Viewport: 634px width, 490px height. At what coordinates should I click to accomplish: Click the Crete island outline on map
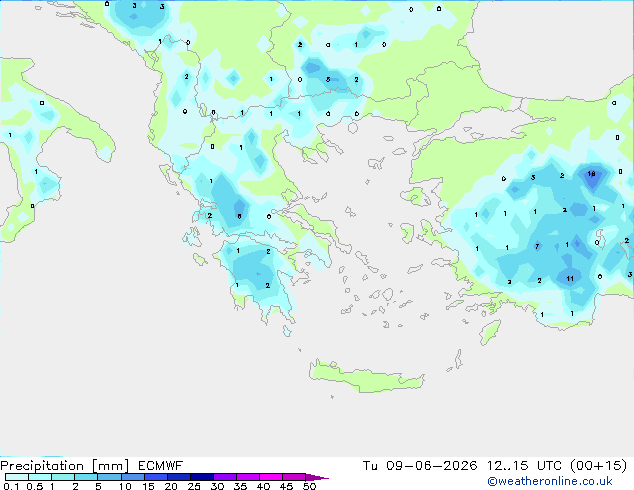click(366, 376)
